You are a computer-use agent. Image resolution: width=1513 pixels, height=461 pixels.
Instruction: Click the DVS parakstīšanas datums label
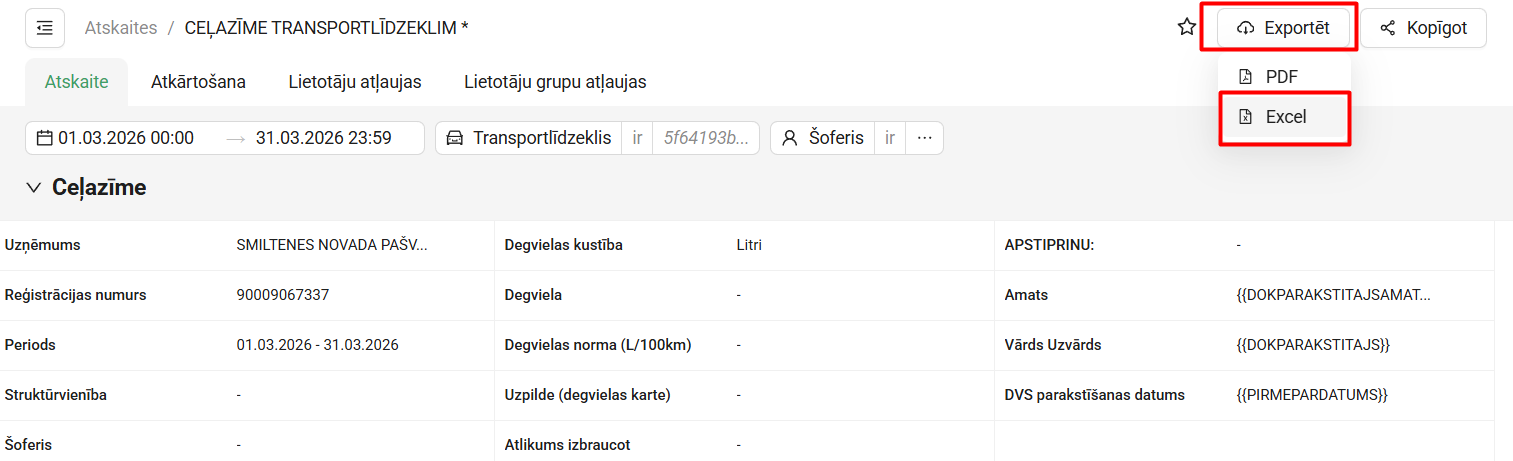pos(1095,395)
